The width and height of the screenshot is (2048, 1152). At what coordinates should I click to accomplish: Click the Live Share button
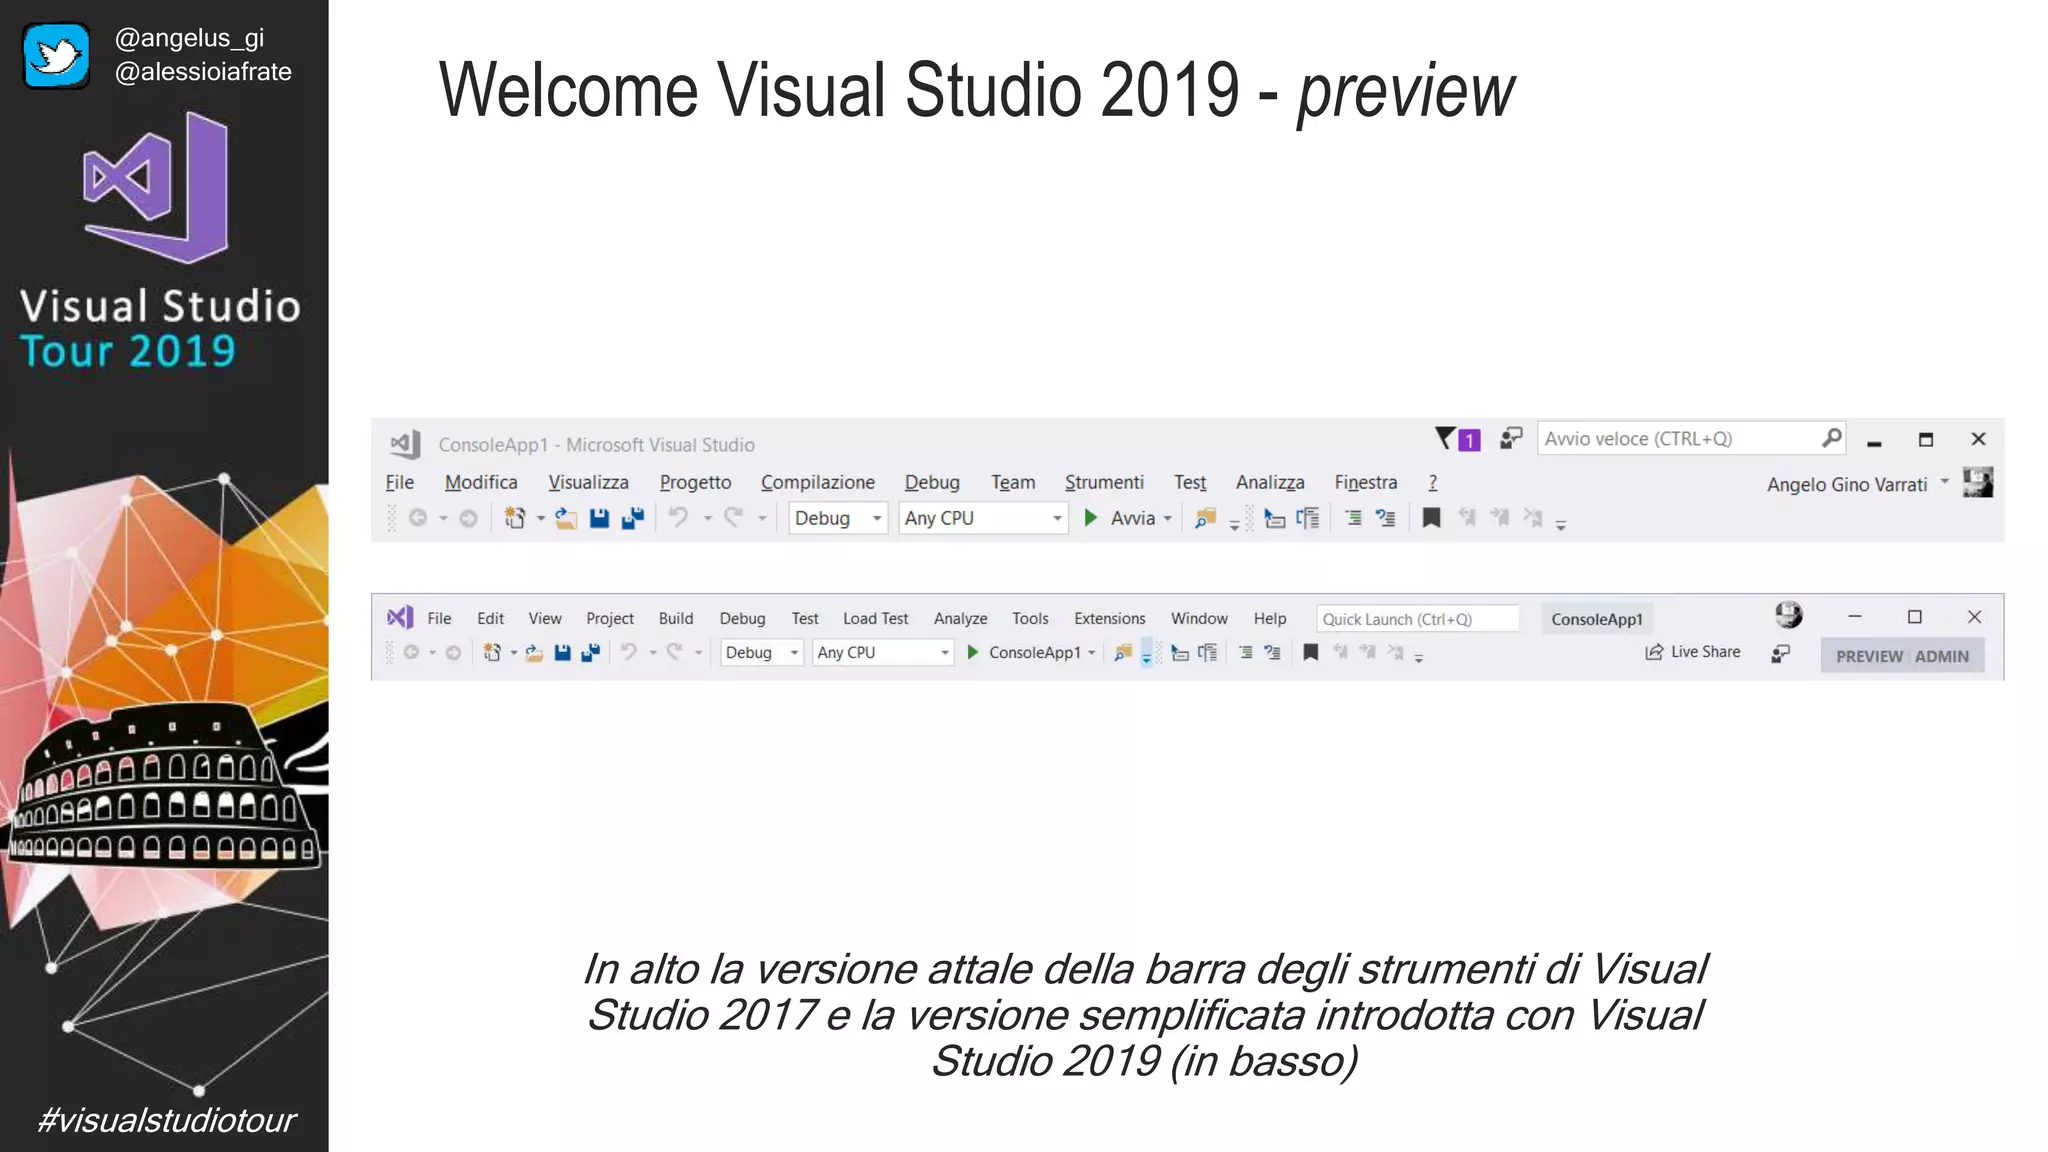[x=1693, y=652]
